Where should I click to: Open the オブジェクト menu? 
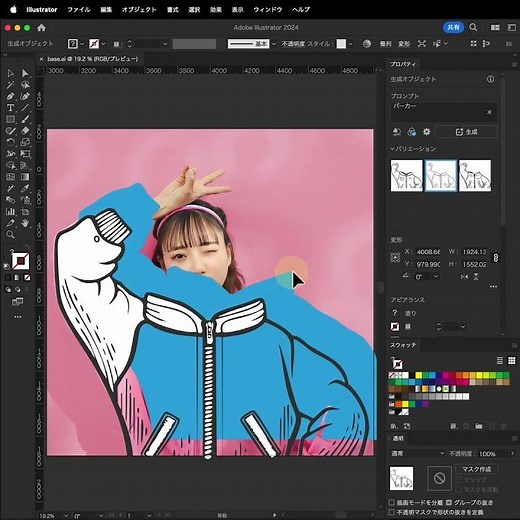click(139, 10)
